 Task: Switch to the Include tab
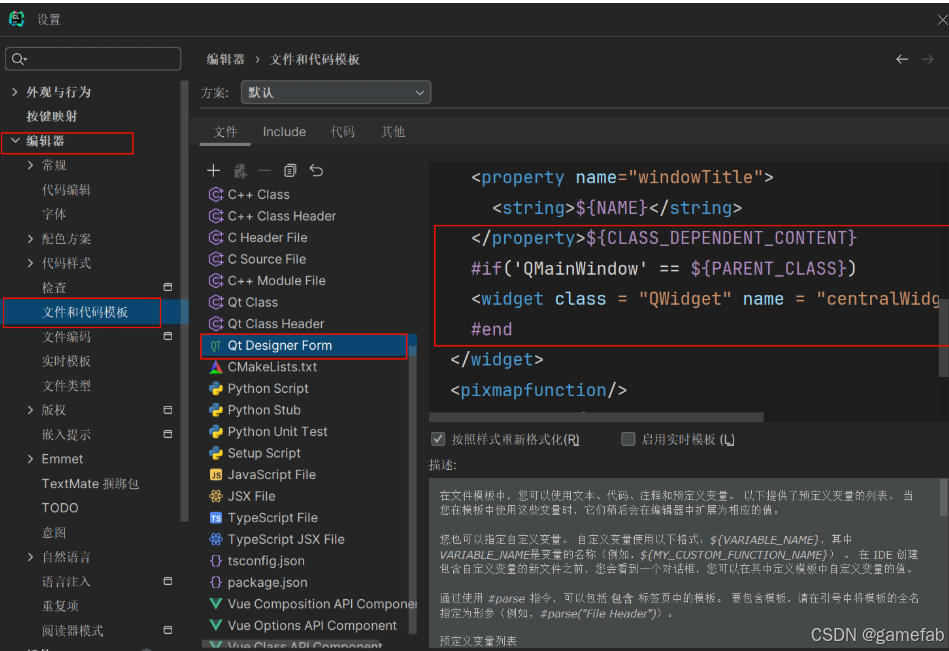click(x=284, y=131)
